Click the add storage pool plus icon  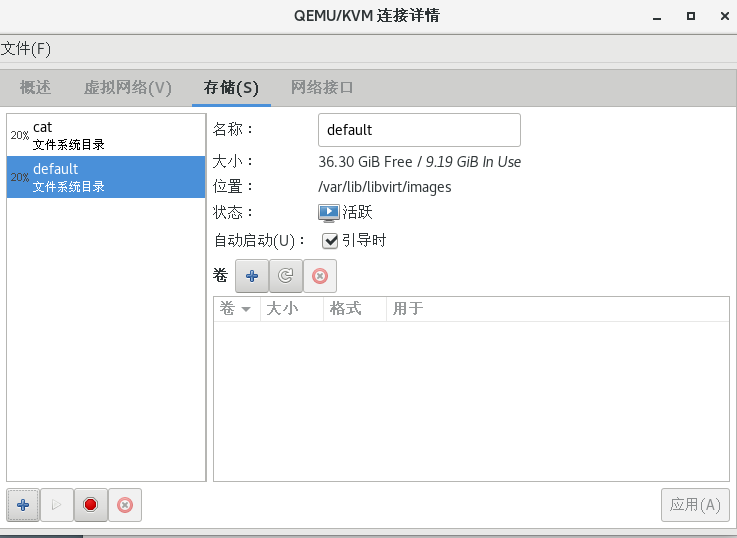point(23,505)
